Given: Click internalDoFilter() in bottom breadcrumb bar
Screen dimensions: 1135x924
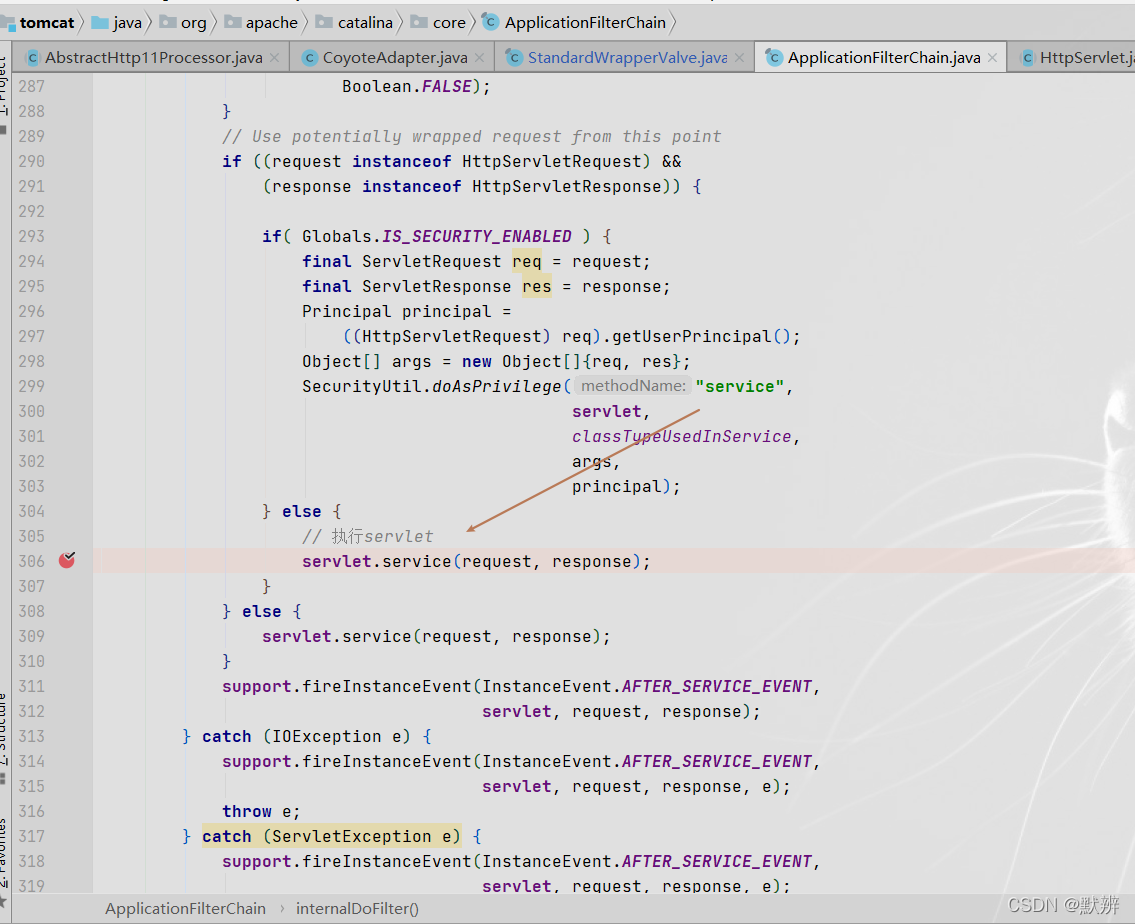Looking at the screenshot, I should (x=357, y=909).
